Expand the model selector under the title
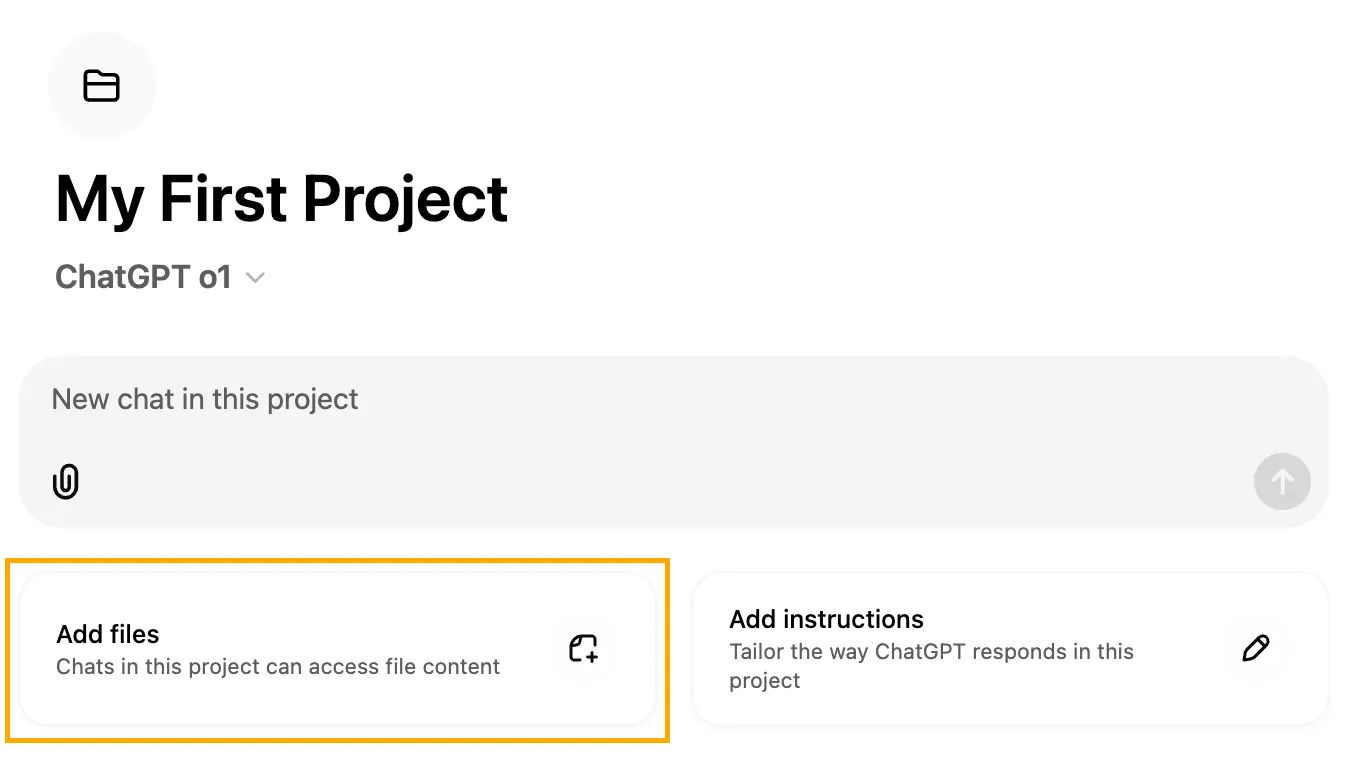This screenshot has width=1348, height=780. [x=160, y=277]
